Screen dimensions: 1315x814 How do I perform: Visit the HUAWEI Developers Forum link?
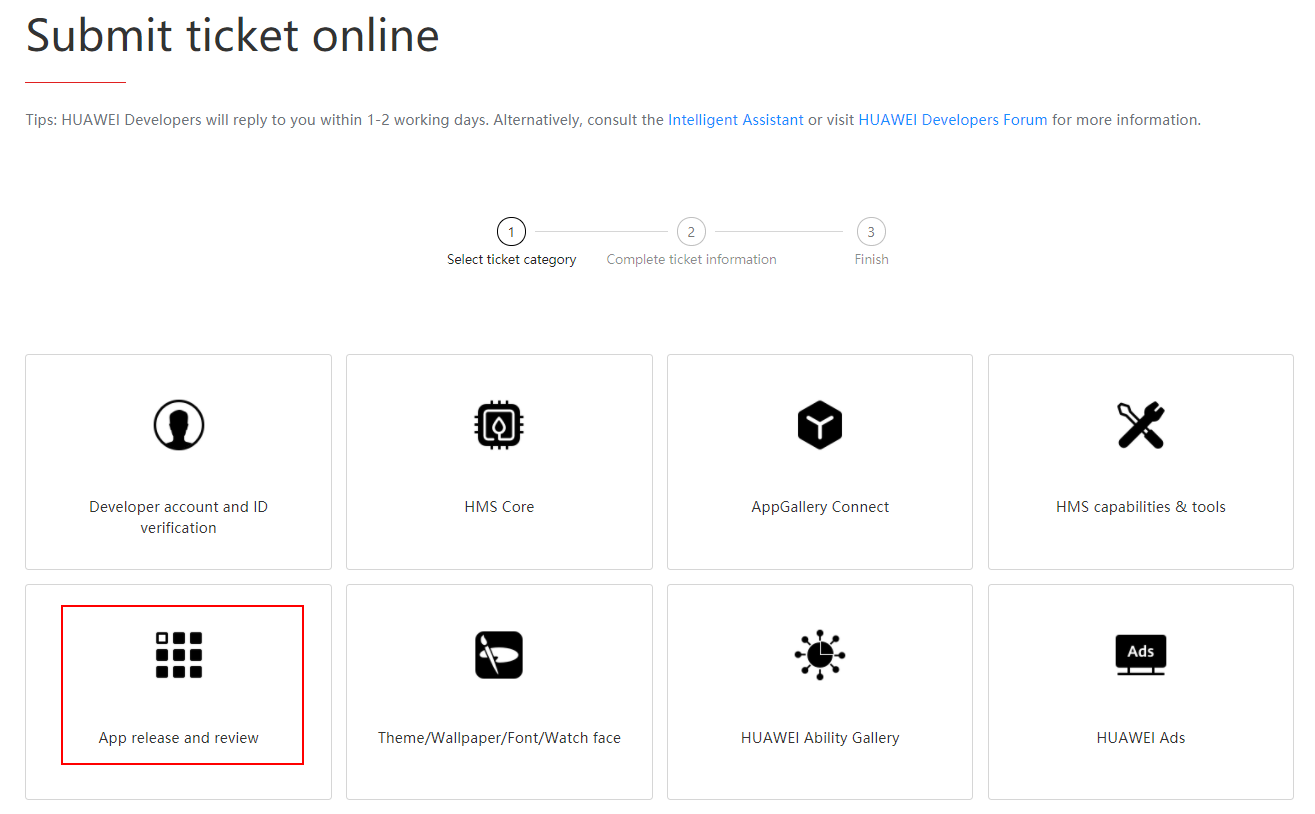click(952, 119)
